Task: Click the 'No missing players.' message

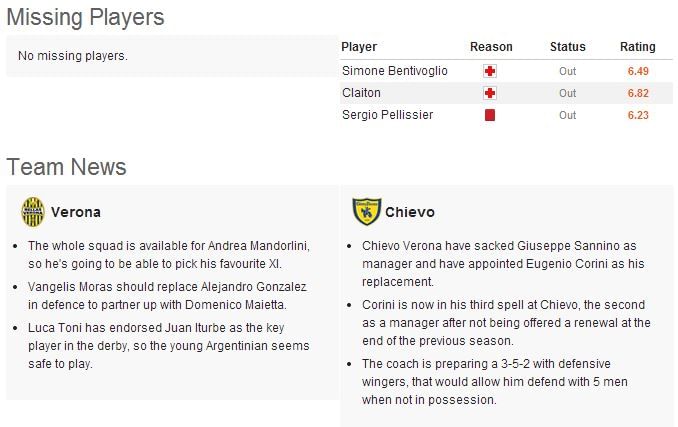Action: [x=73, y=56]
